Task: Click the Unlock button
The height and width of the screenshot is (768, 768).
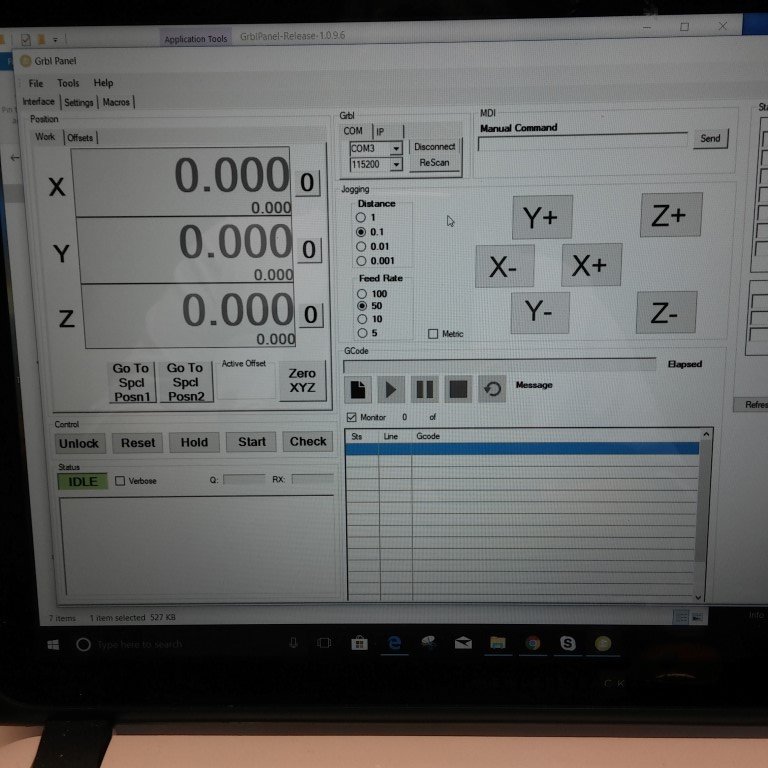Action: click(78, 442)
